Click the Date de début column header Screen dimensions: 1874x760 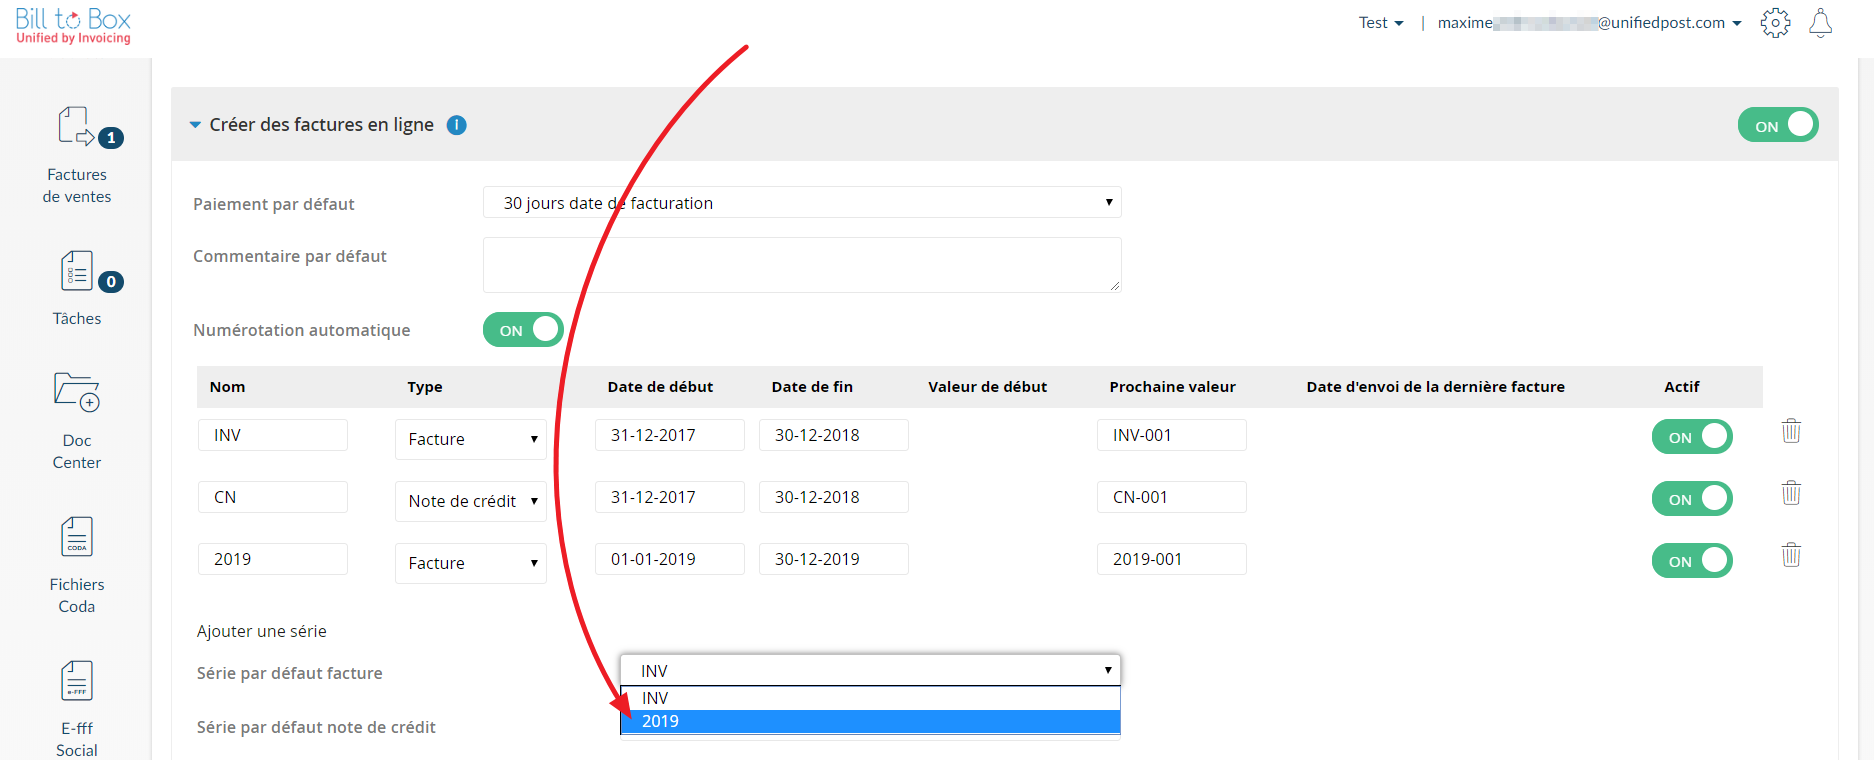(x=660, y=387)
